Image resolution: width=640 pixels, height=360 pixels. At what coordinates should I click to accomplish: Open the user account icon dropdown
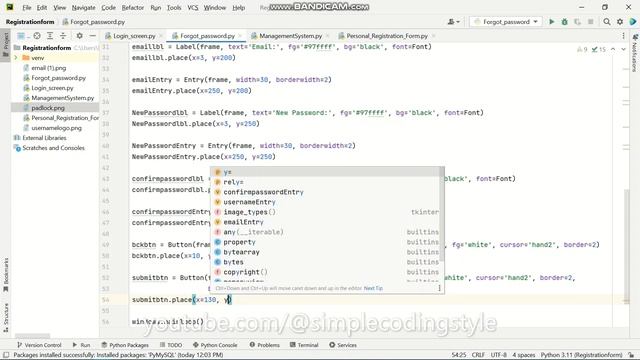coord(453,22)
